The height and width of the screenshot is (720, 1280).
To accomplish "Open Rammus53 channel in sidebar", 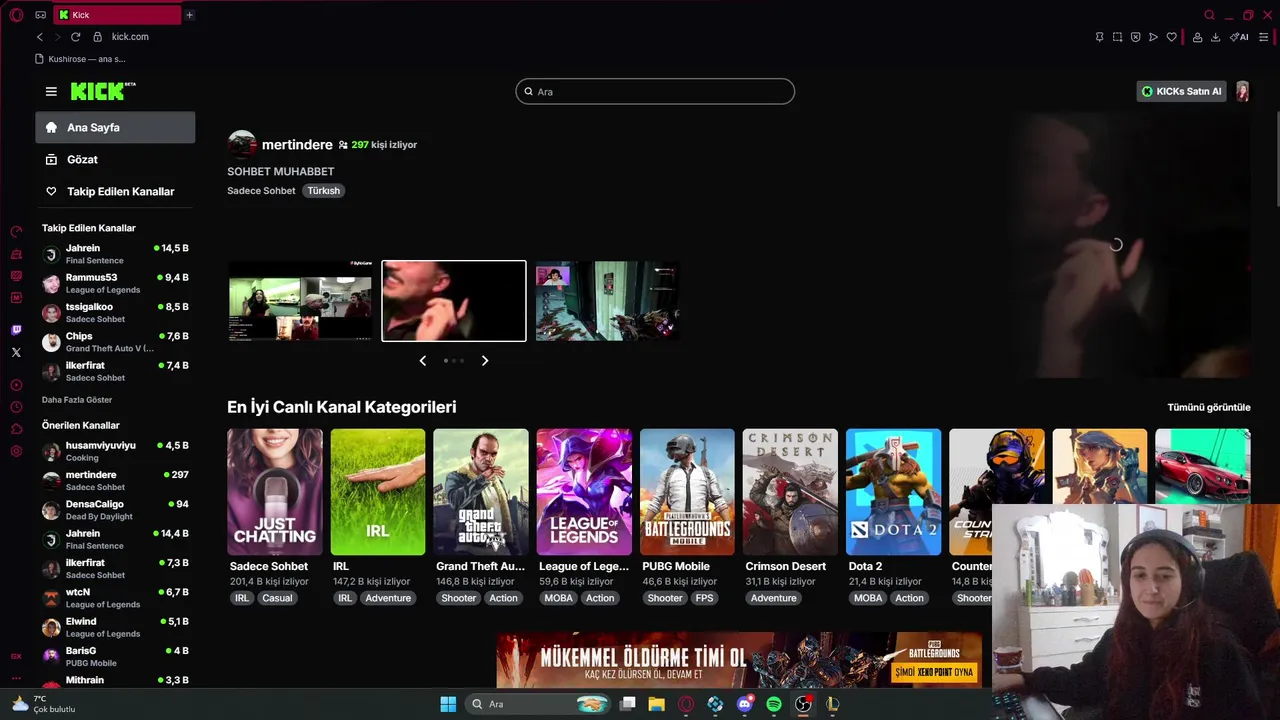I will pyautogui.click(x=115, y=283).
